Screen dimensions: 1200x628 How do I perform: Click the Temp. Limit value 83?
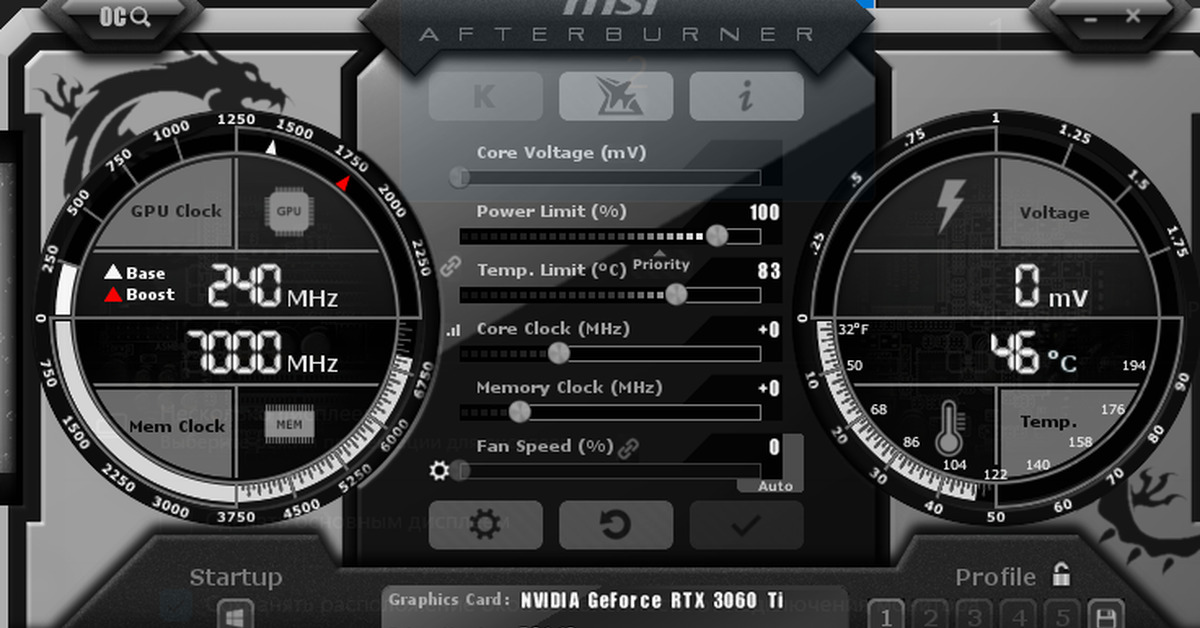[x=769, y=271]
